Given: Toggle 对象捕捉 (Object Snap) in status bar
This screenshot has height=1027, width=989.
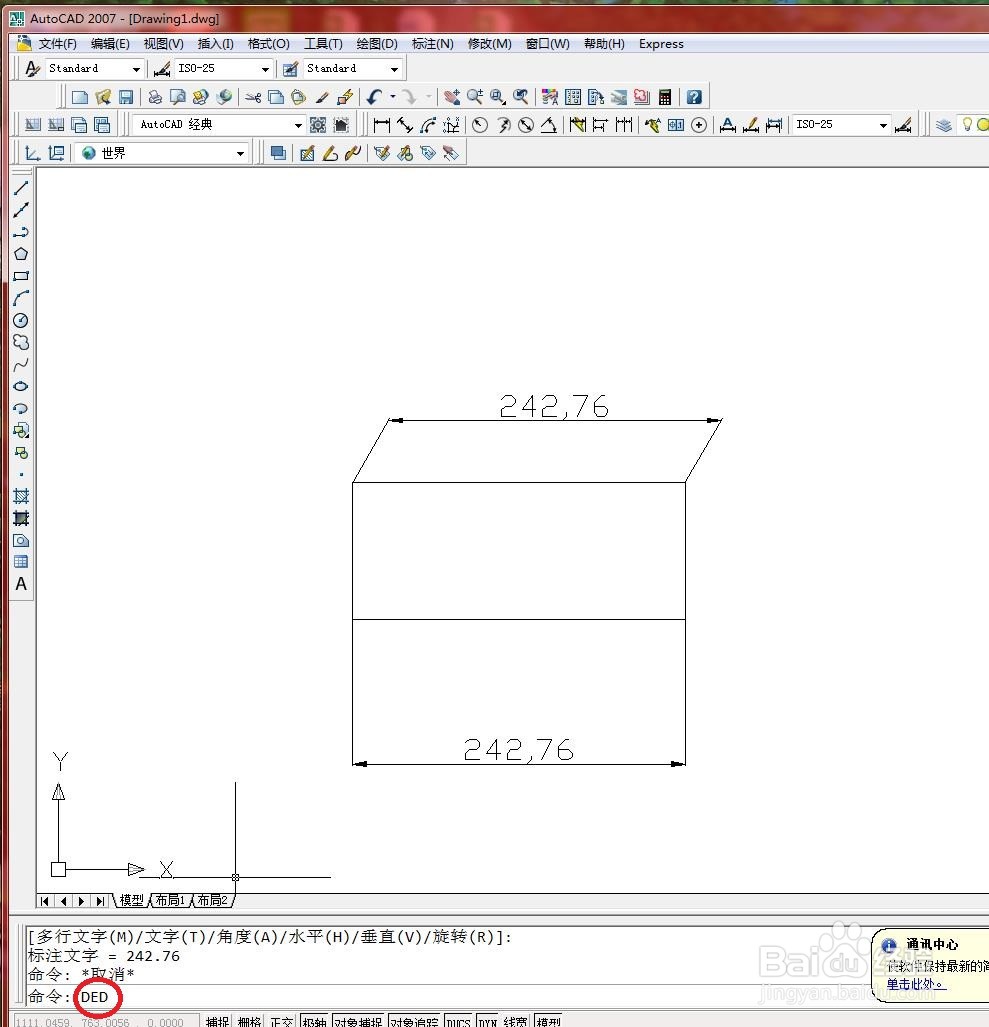Looking at the screenshot, I should coord(358,1021).
